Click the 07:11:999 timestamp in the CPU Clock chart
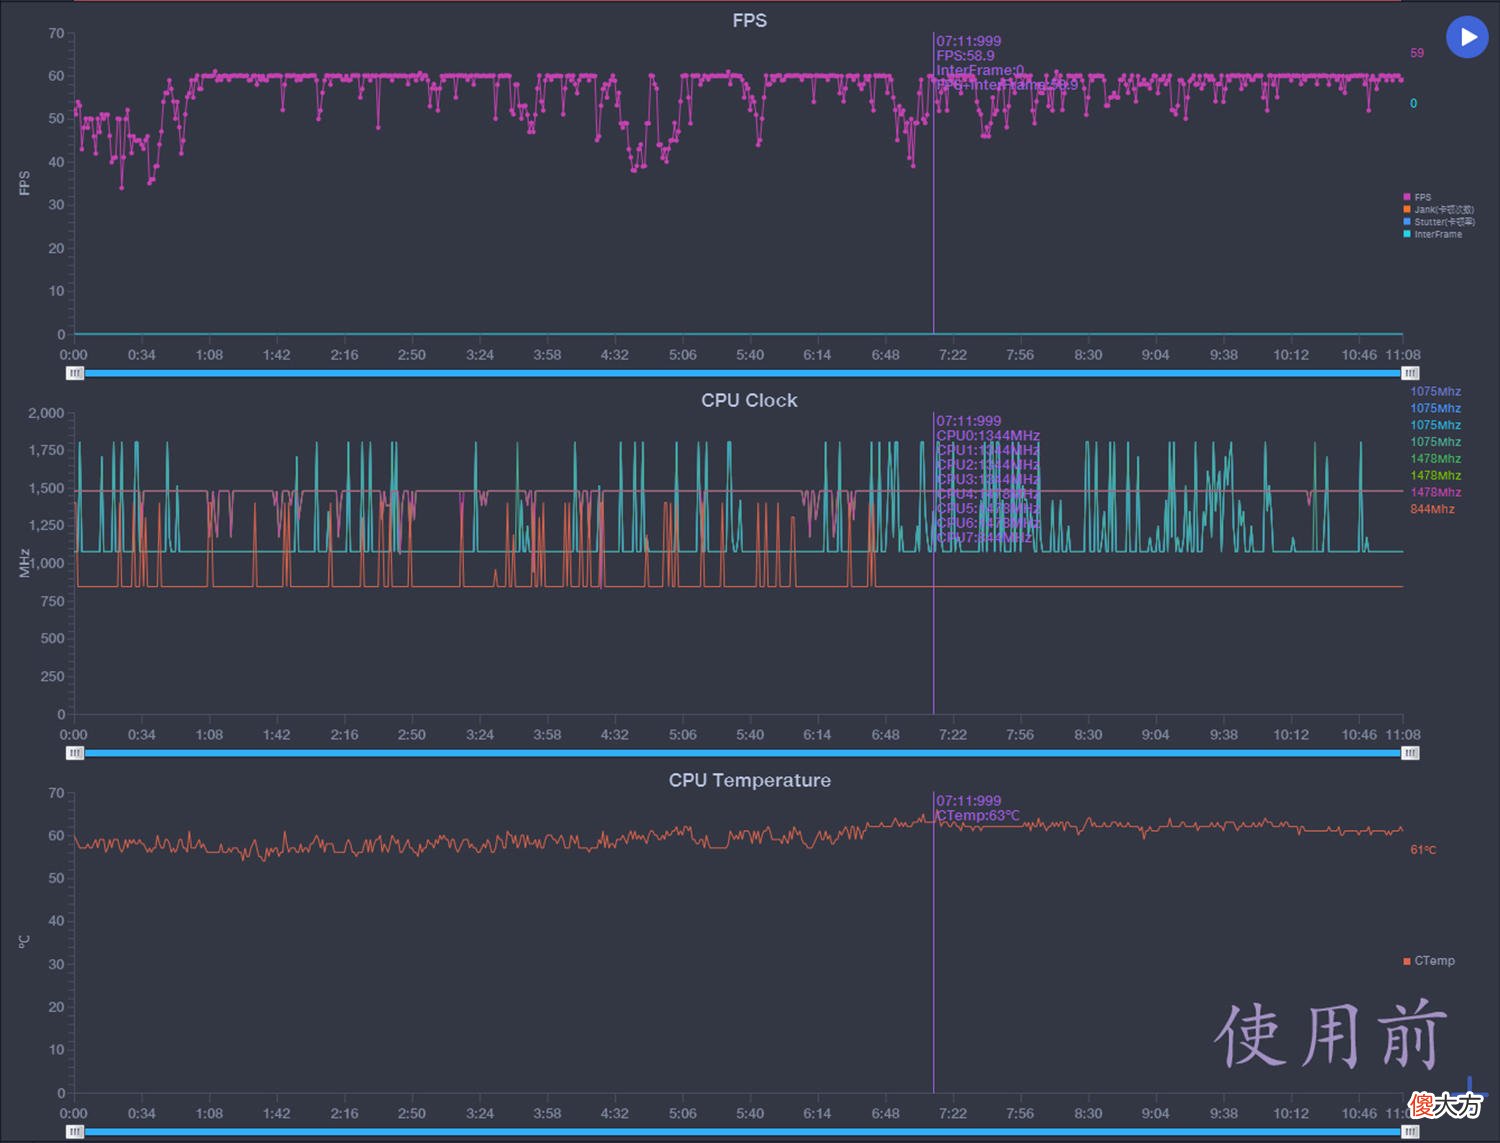The image size is (1500, 1143). click(x=968, y=421)
